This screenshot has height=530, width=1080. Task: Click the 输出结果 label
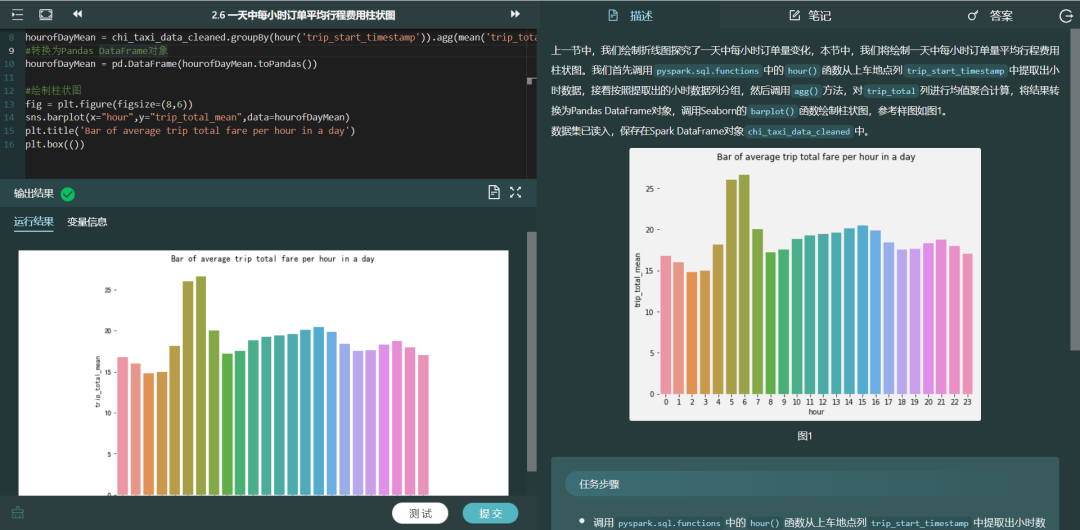[34, 194]
